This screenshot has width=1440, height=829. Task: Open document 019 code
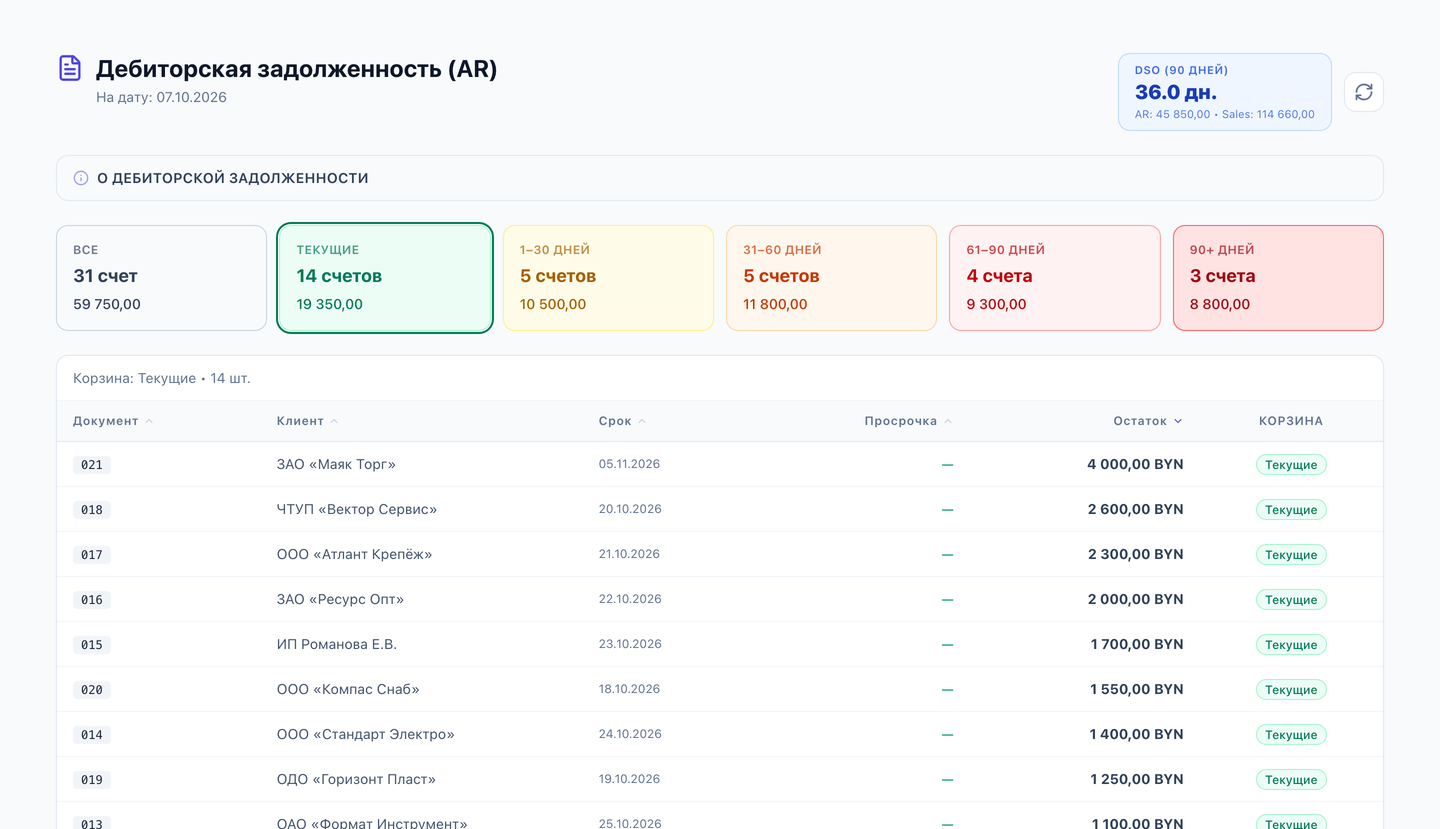(x=92, y=780)
